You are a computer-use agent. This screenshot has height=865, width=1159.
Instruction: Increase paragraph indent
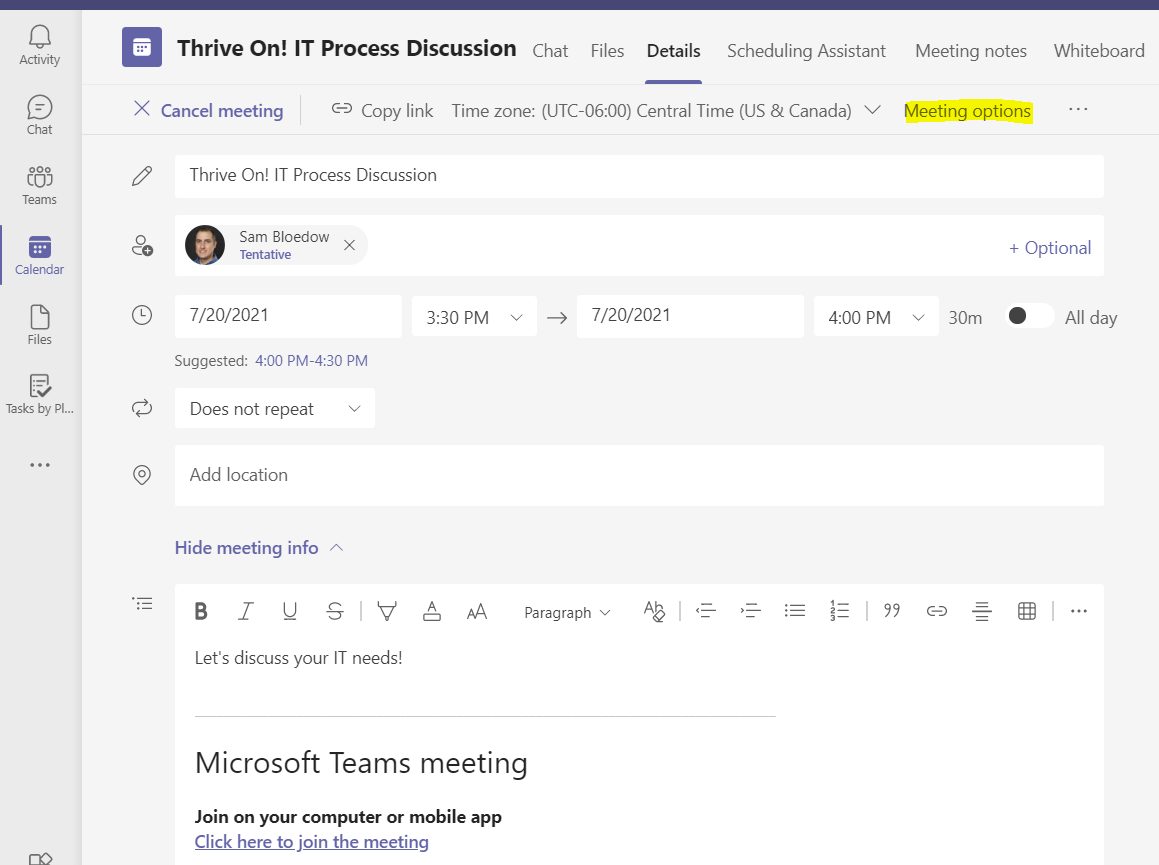tap(750, 611)
